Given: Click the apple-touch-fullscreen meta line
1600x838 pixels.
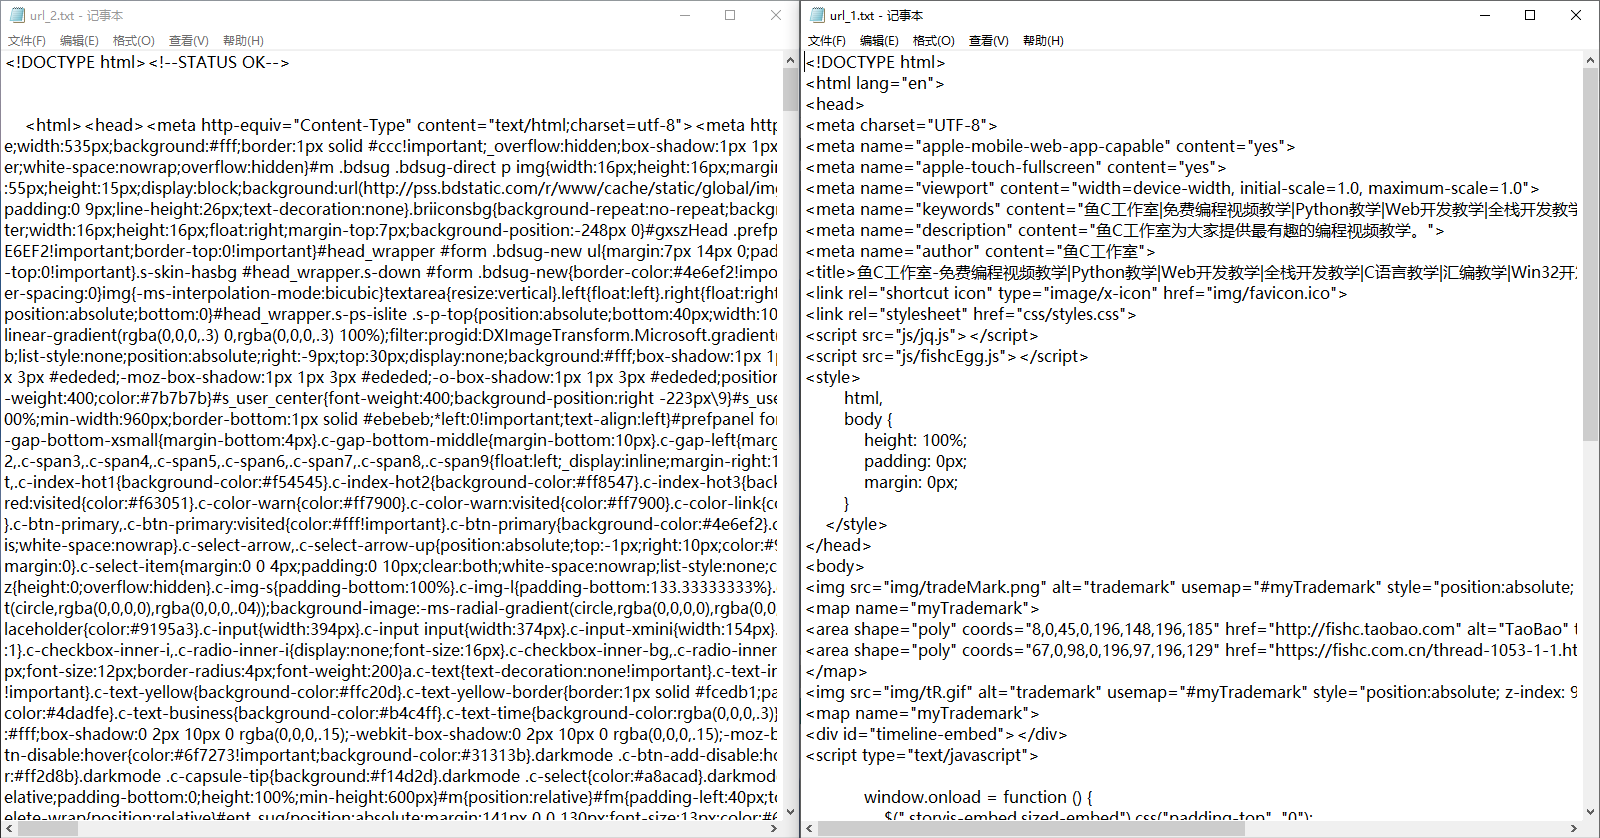Looking at the screenshot, I should point(1016,167).
